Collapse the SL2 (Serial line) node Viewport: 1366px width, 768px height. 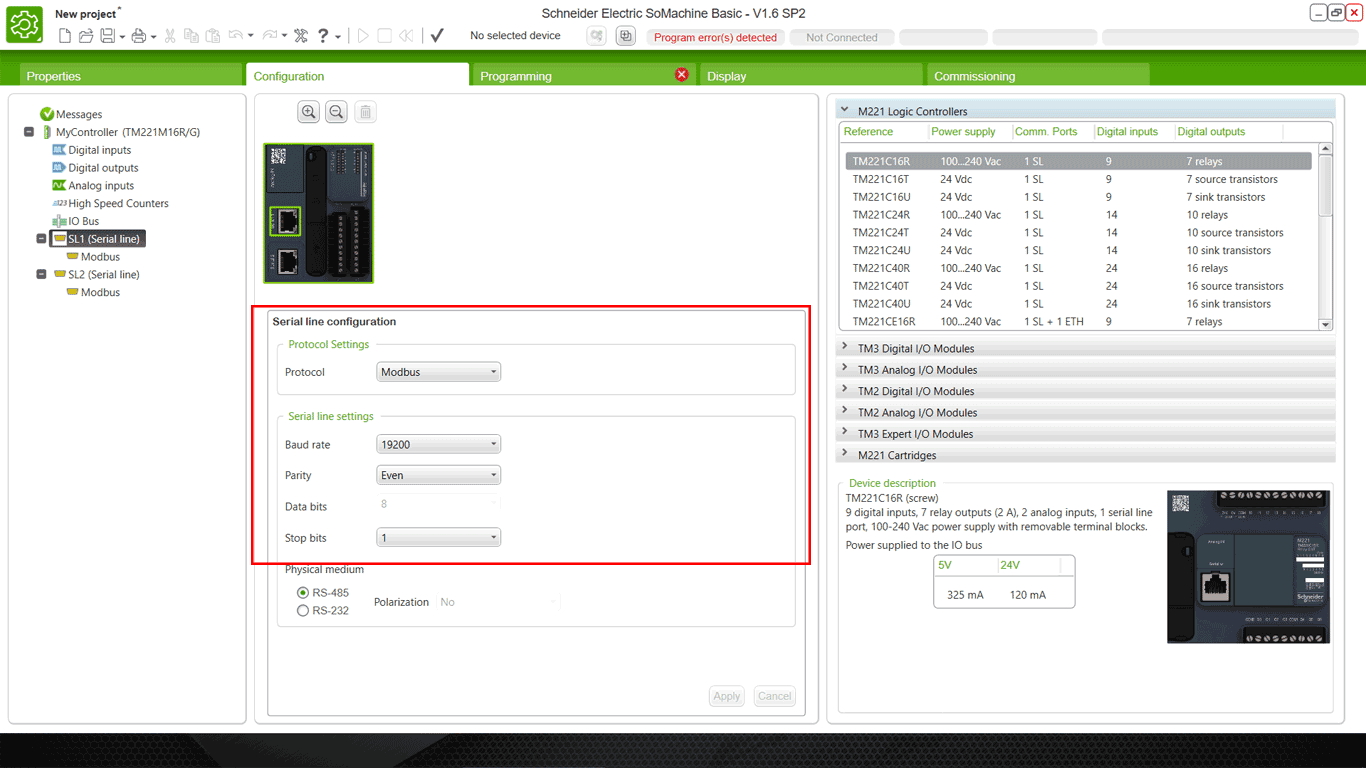pyautogui.click(x=41, y=274)
